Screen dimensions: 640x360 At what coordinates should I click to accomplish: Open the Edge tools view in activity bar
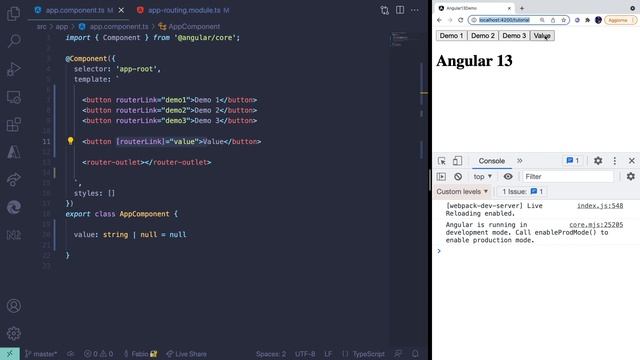[x=13, y=207]
